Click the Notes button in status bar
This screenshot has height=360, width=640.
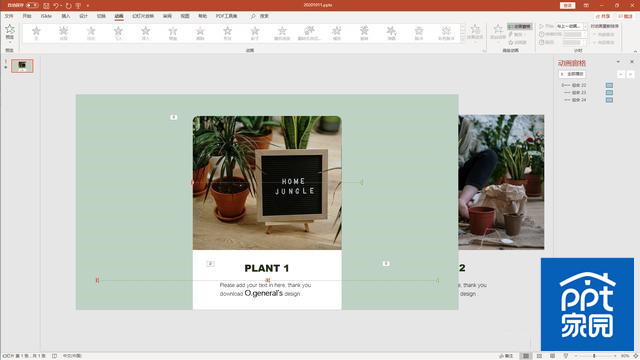coord(507,356)
